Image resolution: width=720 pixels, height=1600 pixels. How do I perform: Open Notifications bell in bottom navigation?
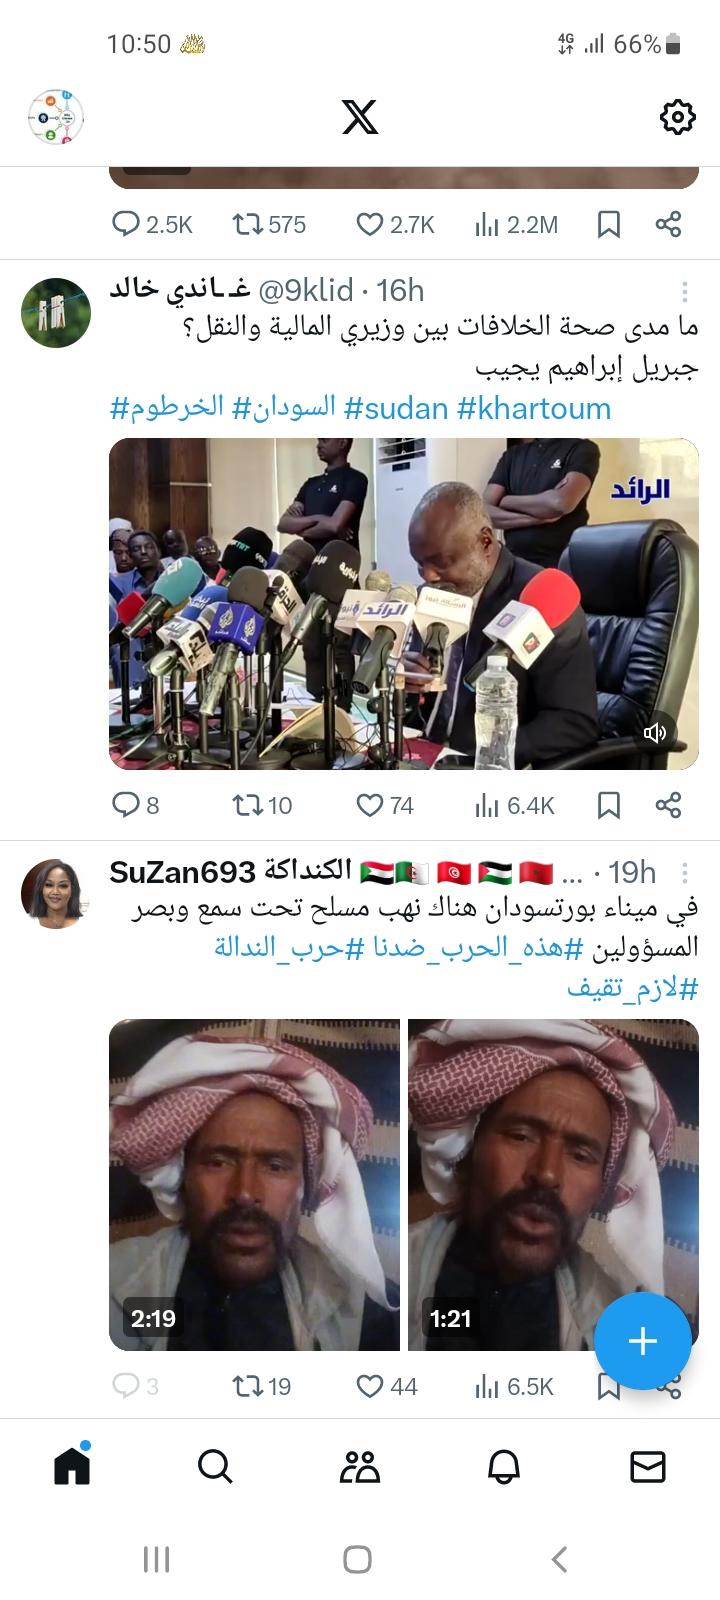pyautogui.click(x=504, y=1467)
